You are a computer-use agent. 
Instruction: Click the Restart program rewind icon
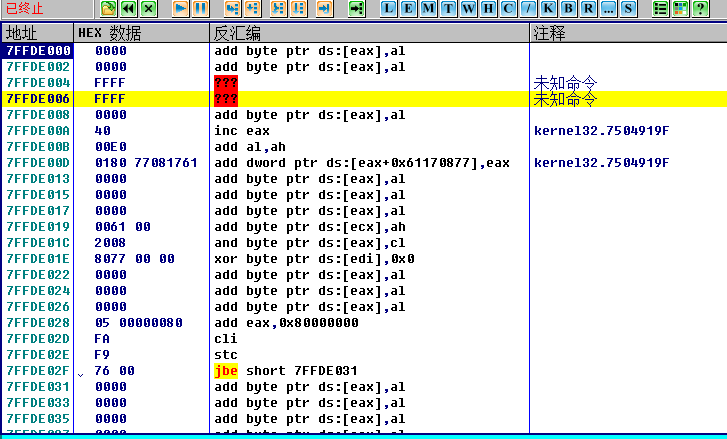[x=128, y=8]
